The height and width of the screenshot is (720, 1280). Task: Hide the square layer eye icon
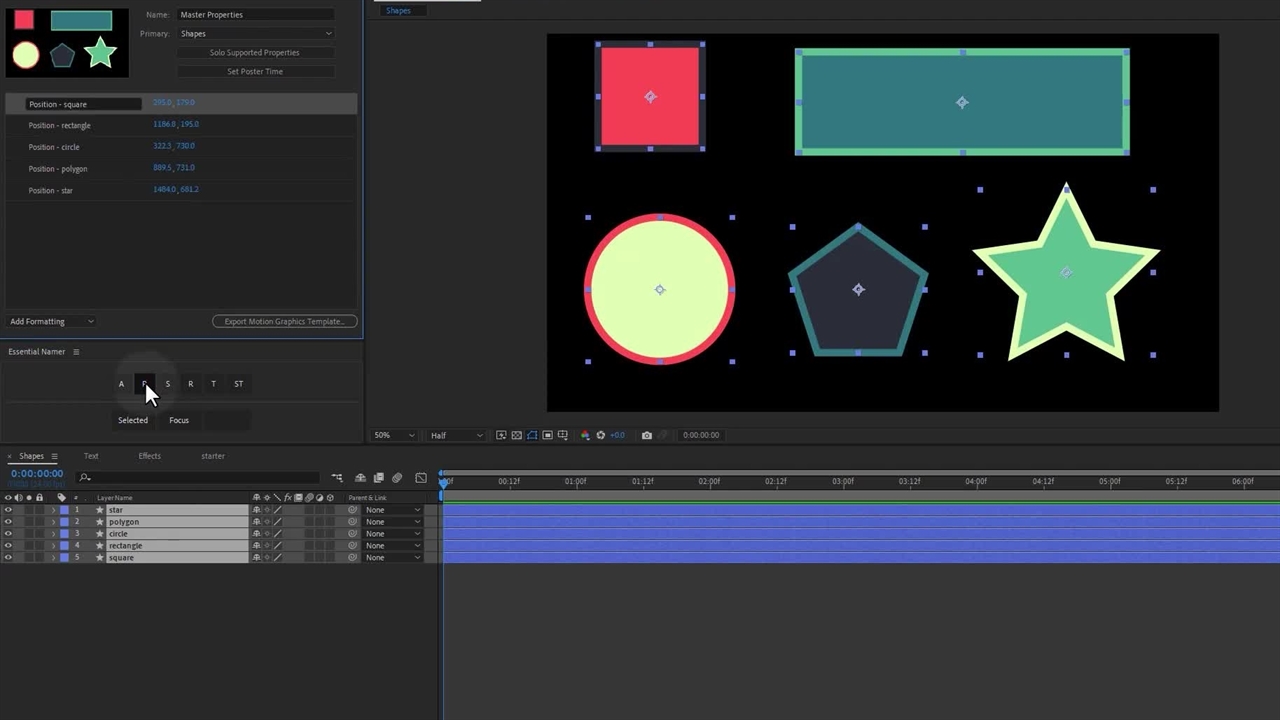coord(8,558)
